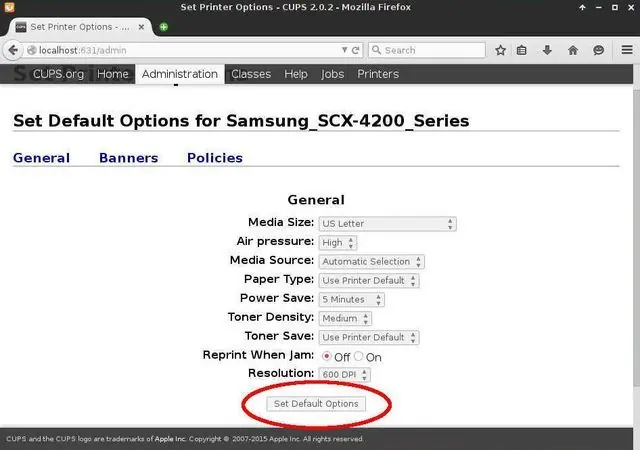
Task: Open the Power Save dropdown
Action: (351, 299)
